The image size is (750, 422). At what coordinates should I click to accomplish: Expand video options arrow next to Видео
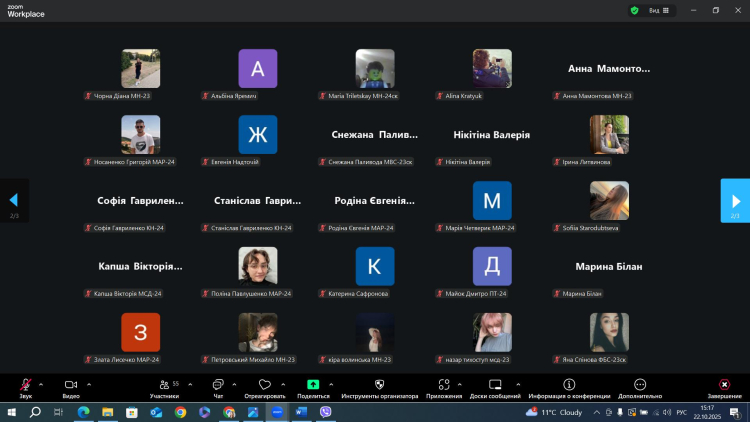point(89,384)
